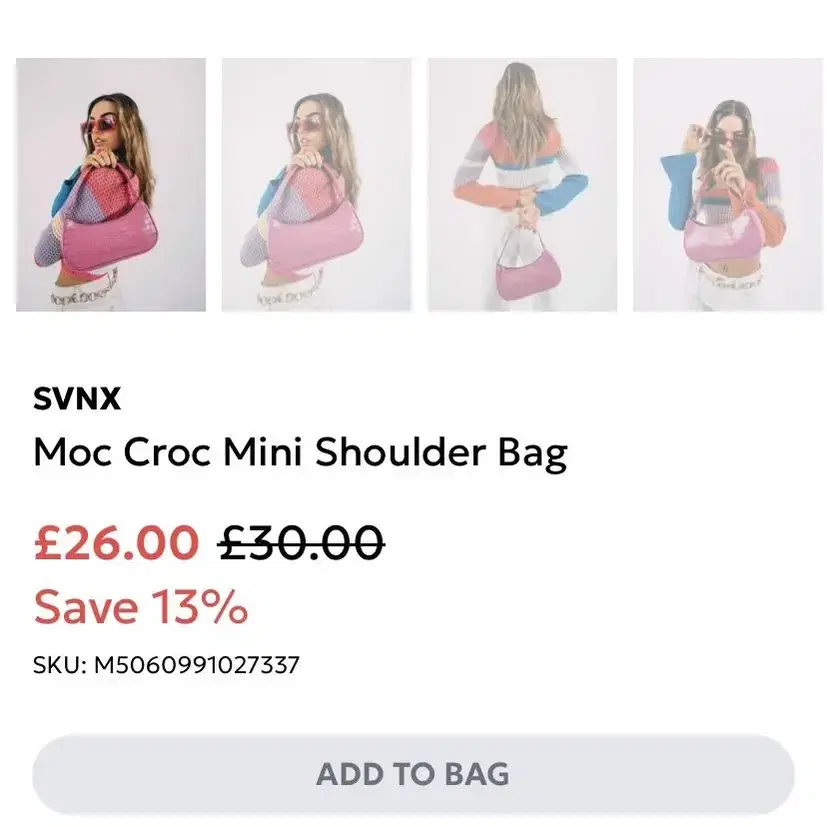Open the back-view photo thumbnail
The image size is (827, 827).
[x=522, y=185]
